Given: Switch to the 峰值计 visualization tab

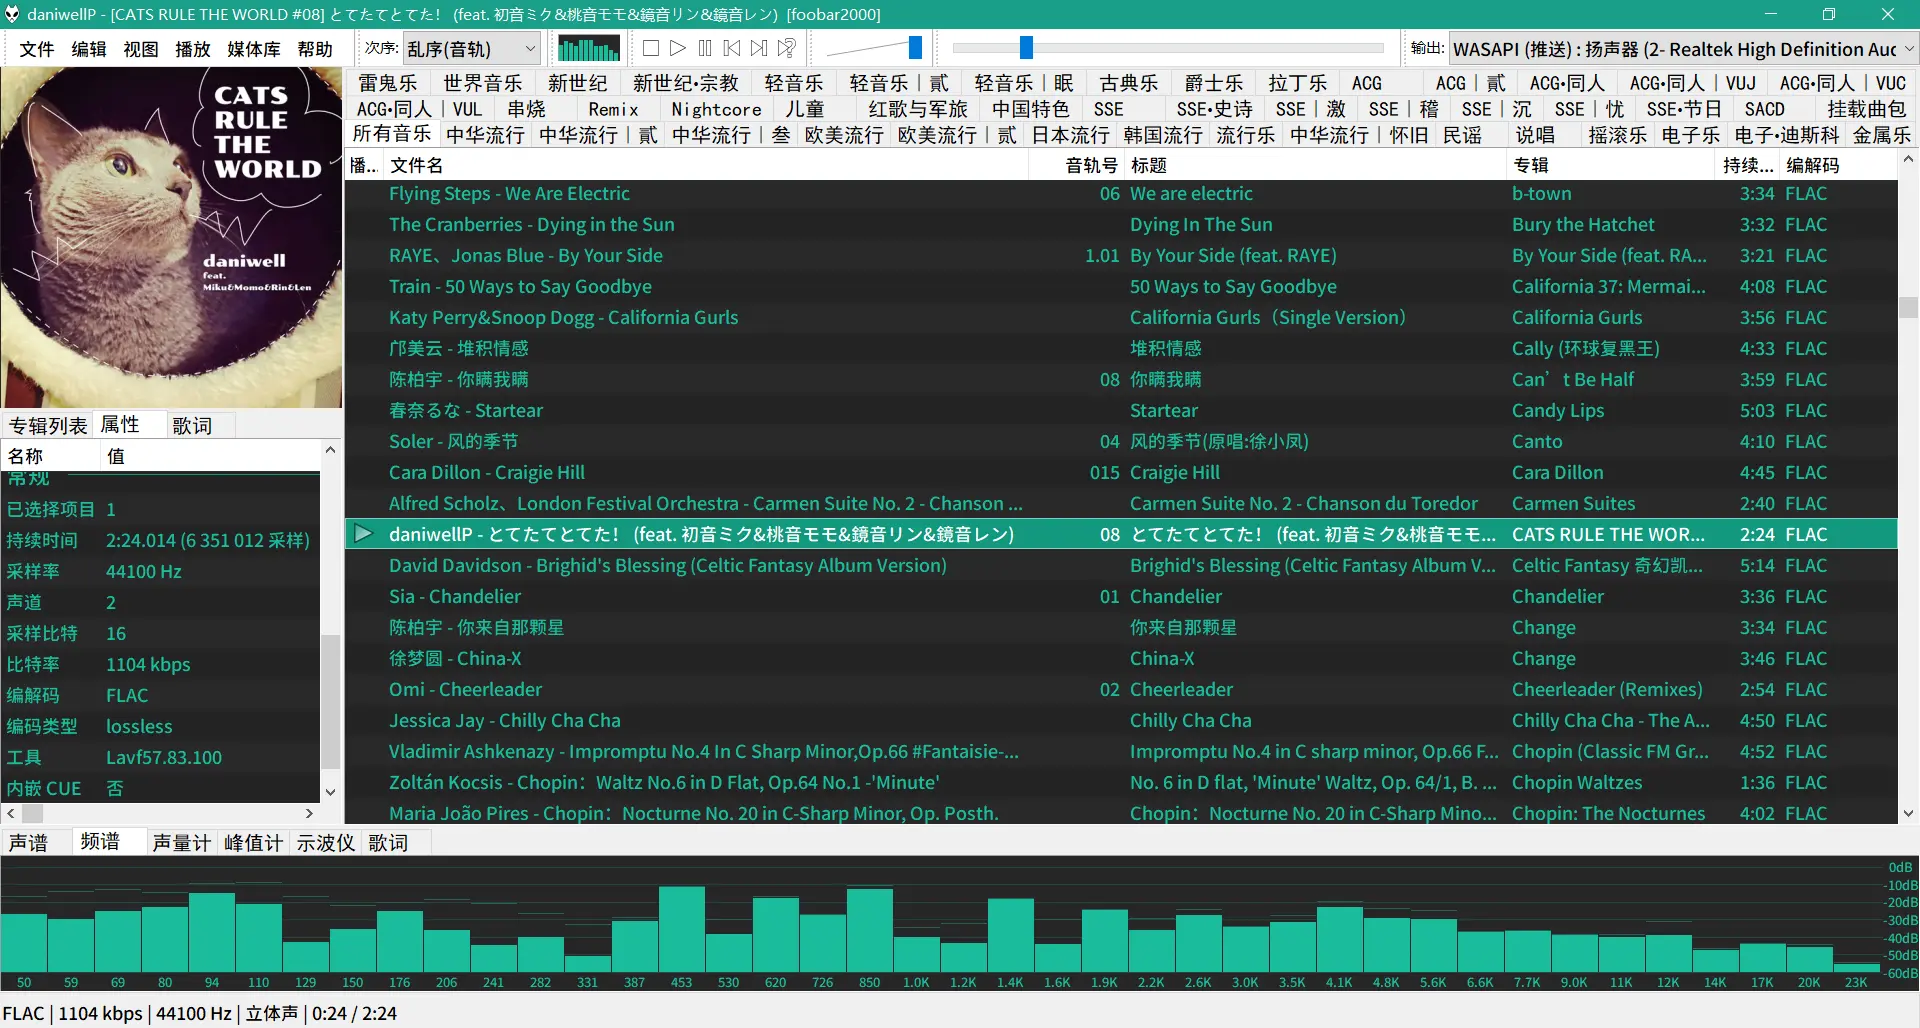Looking at the screenshot, I should pyautogui.click(x=254, y=843).
